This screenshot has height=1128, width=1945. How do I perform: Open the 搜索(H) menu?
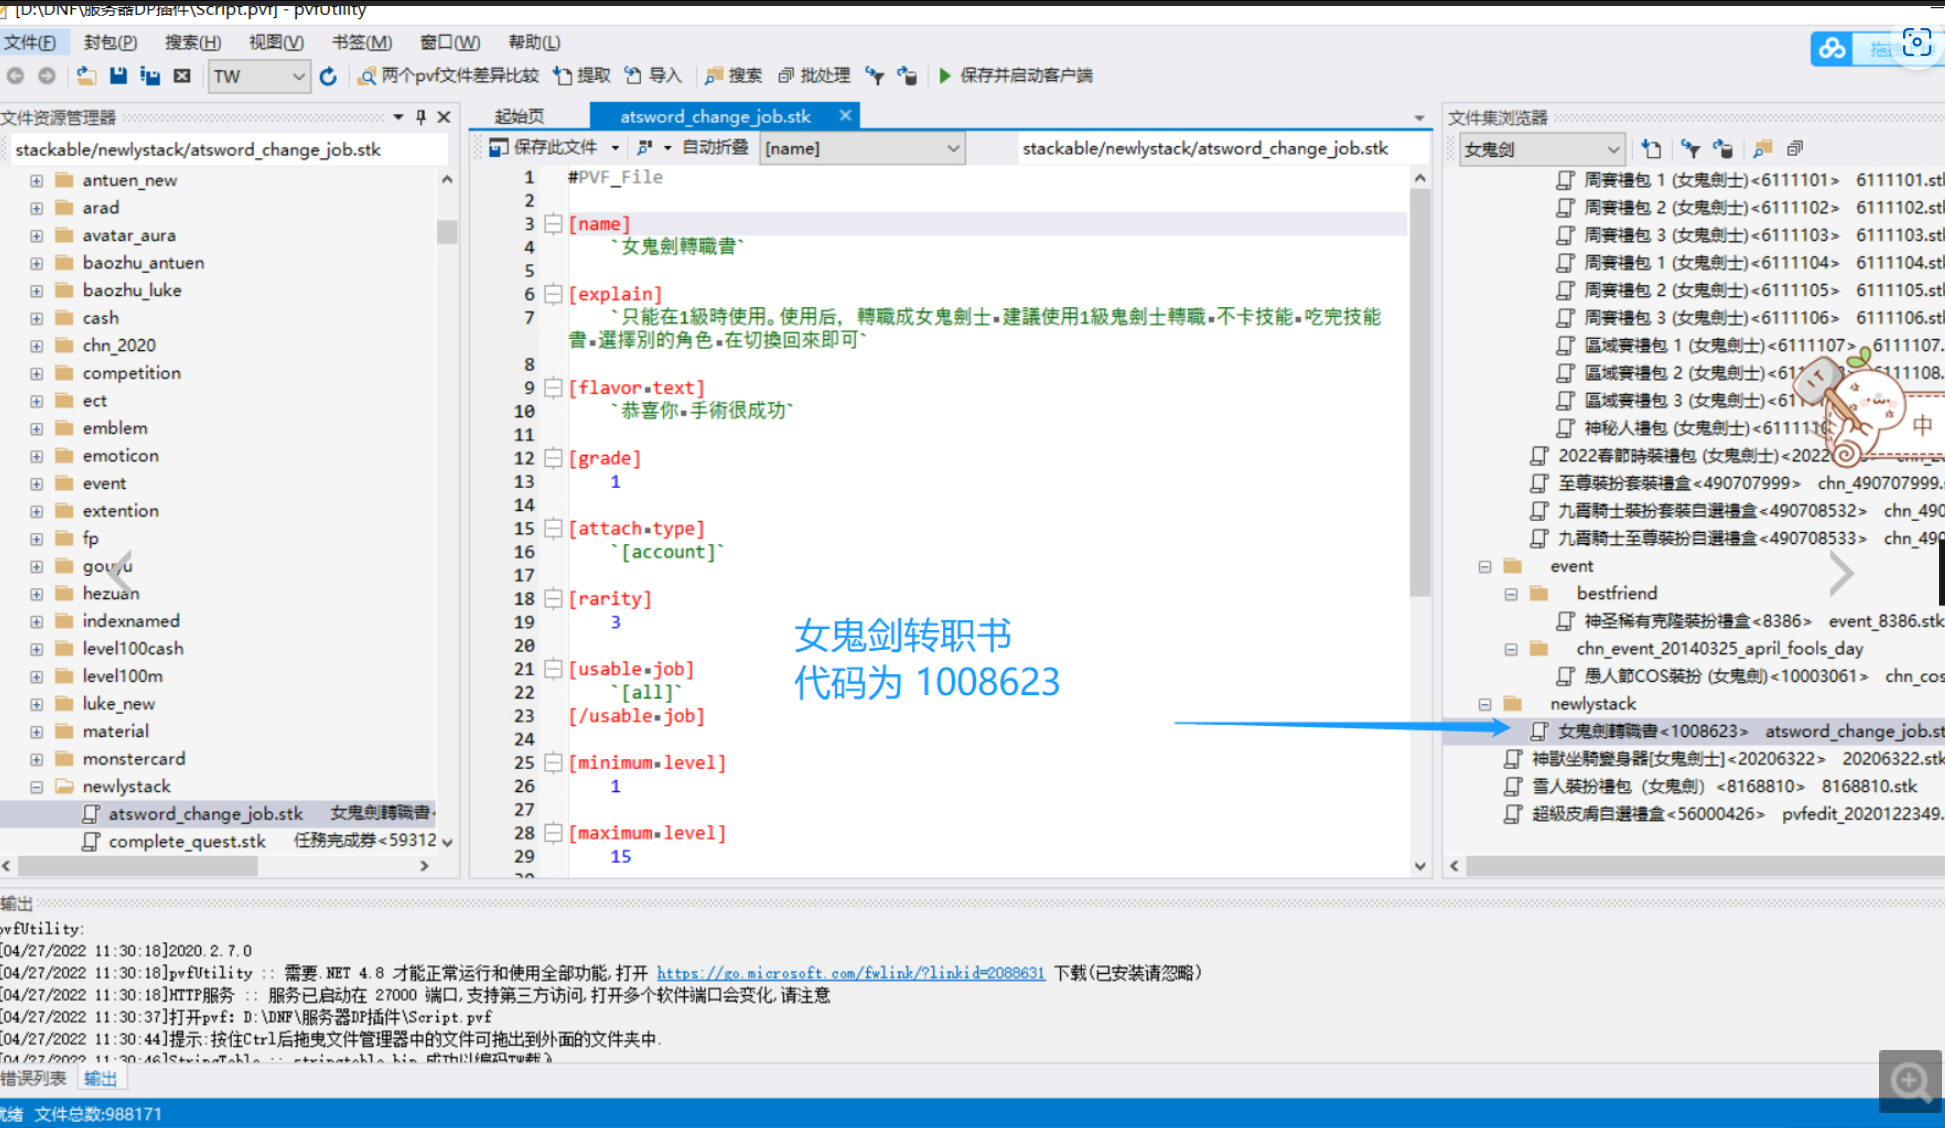point(193,42)
